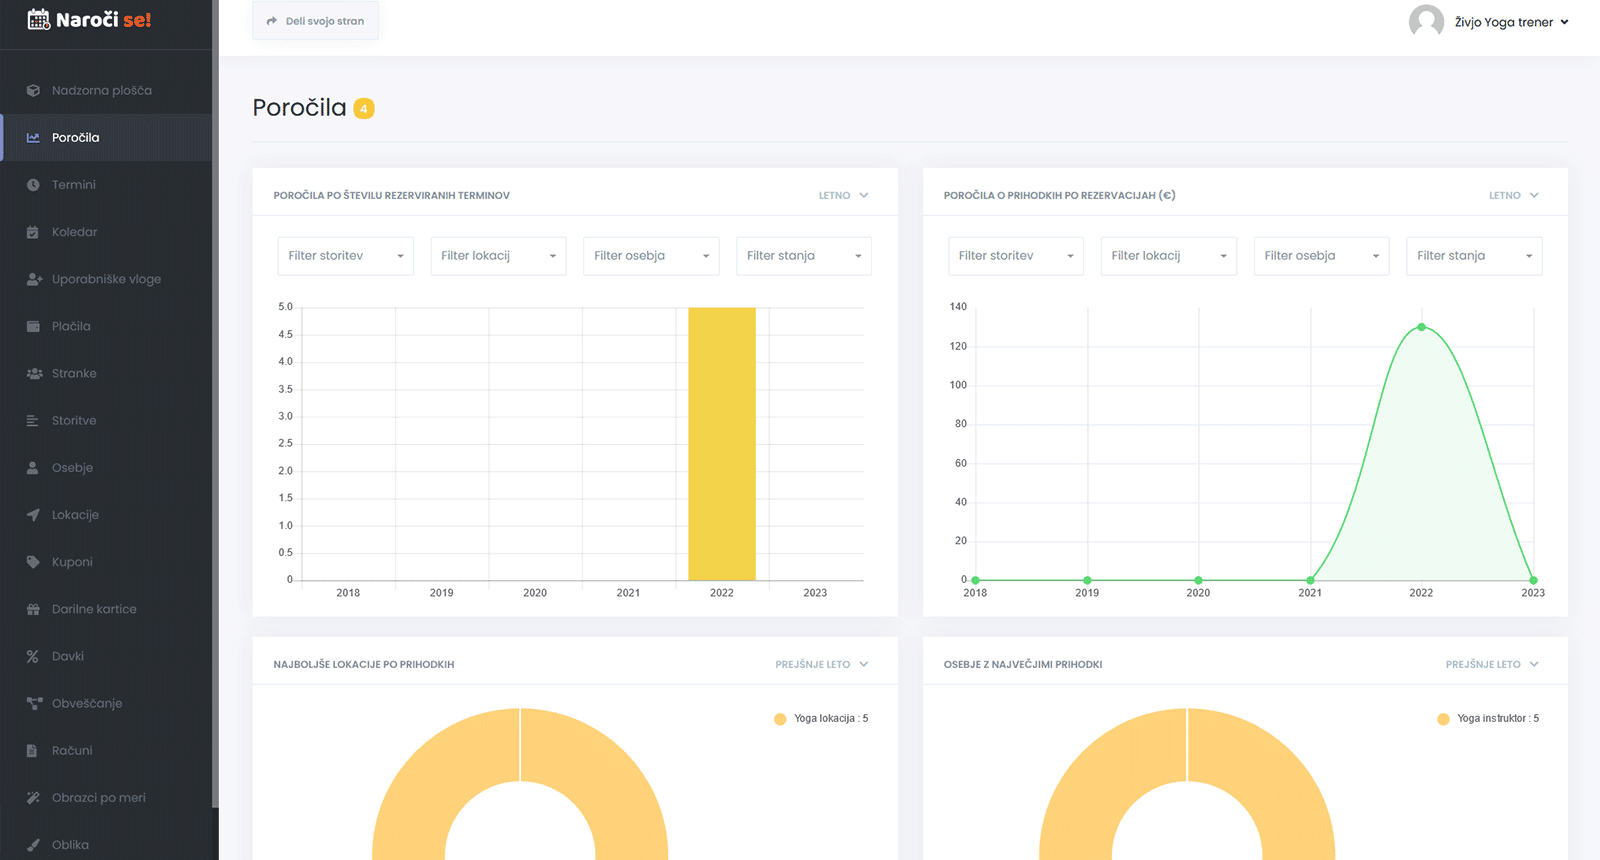The image size is (1600, 860).
Task: Expand PREJŠNJE LETO selector for staff chart
Action: point(1492,664)
